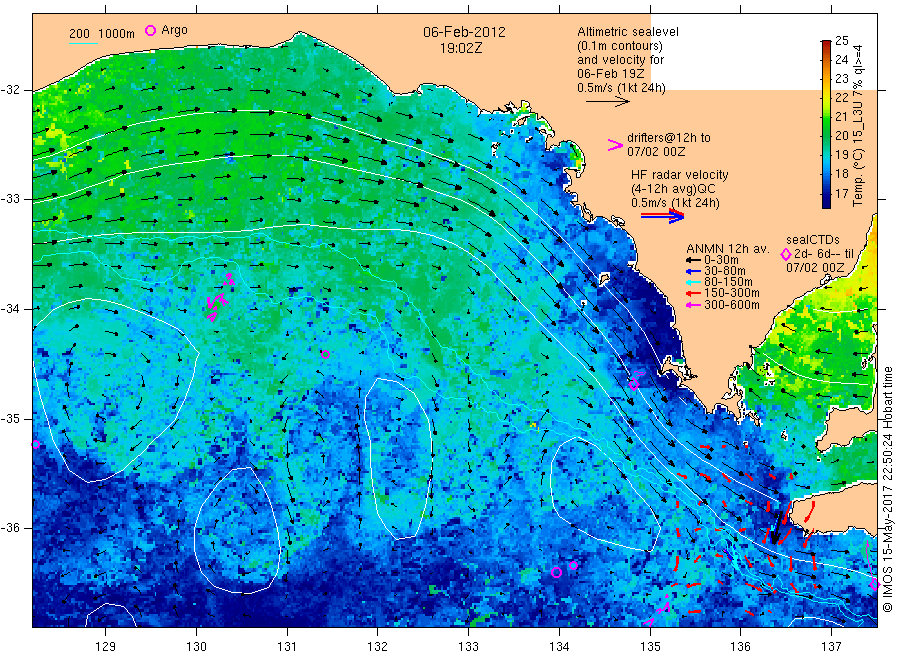Click the '06-Feb-2012' date title
The width and height of the screenshot is (900, 660).
point(464,32)
